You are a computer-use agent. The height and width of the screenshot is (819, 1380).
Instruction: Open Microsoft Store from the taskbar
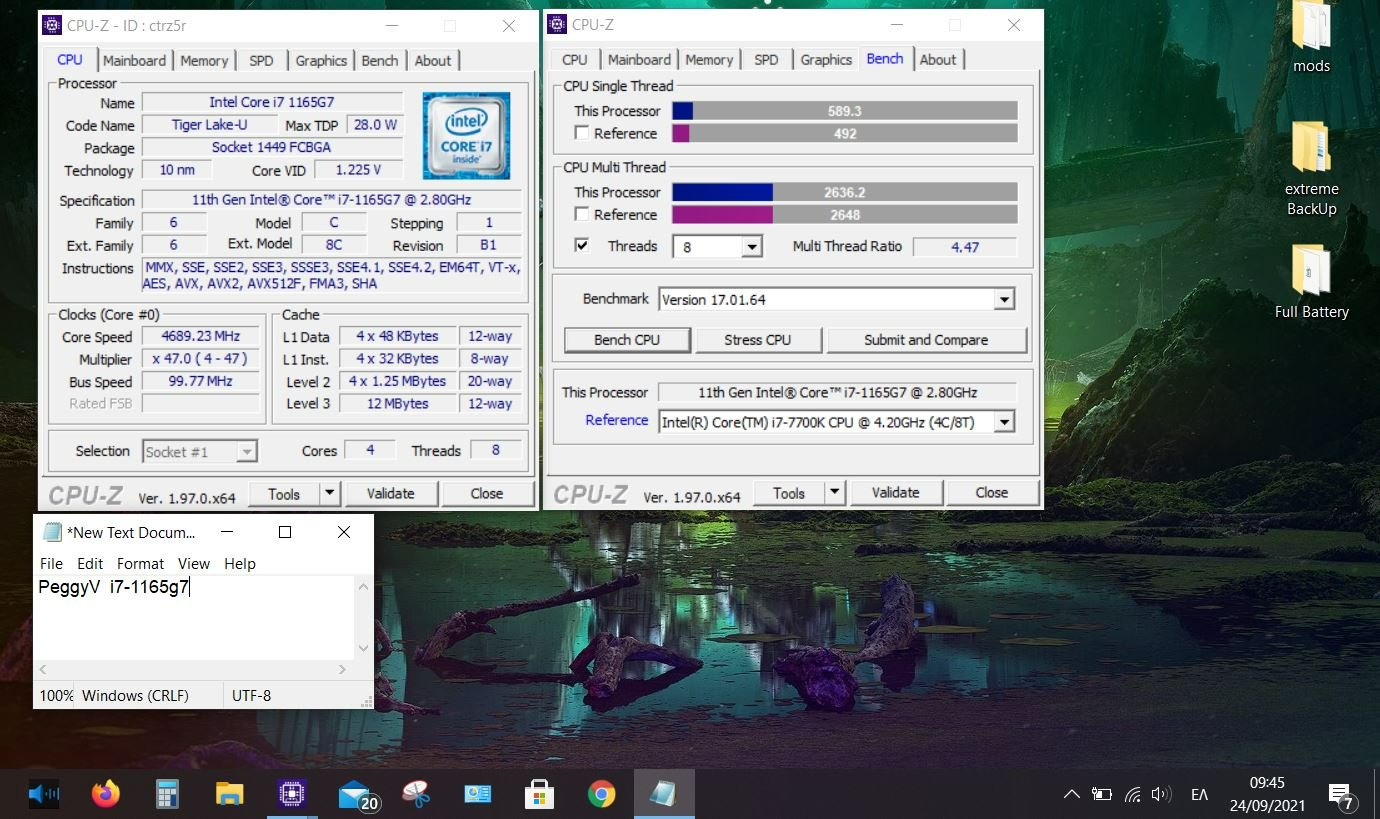click(x=539, y=795)
